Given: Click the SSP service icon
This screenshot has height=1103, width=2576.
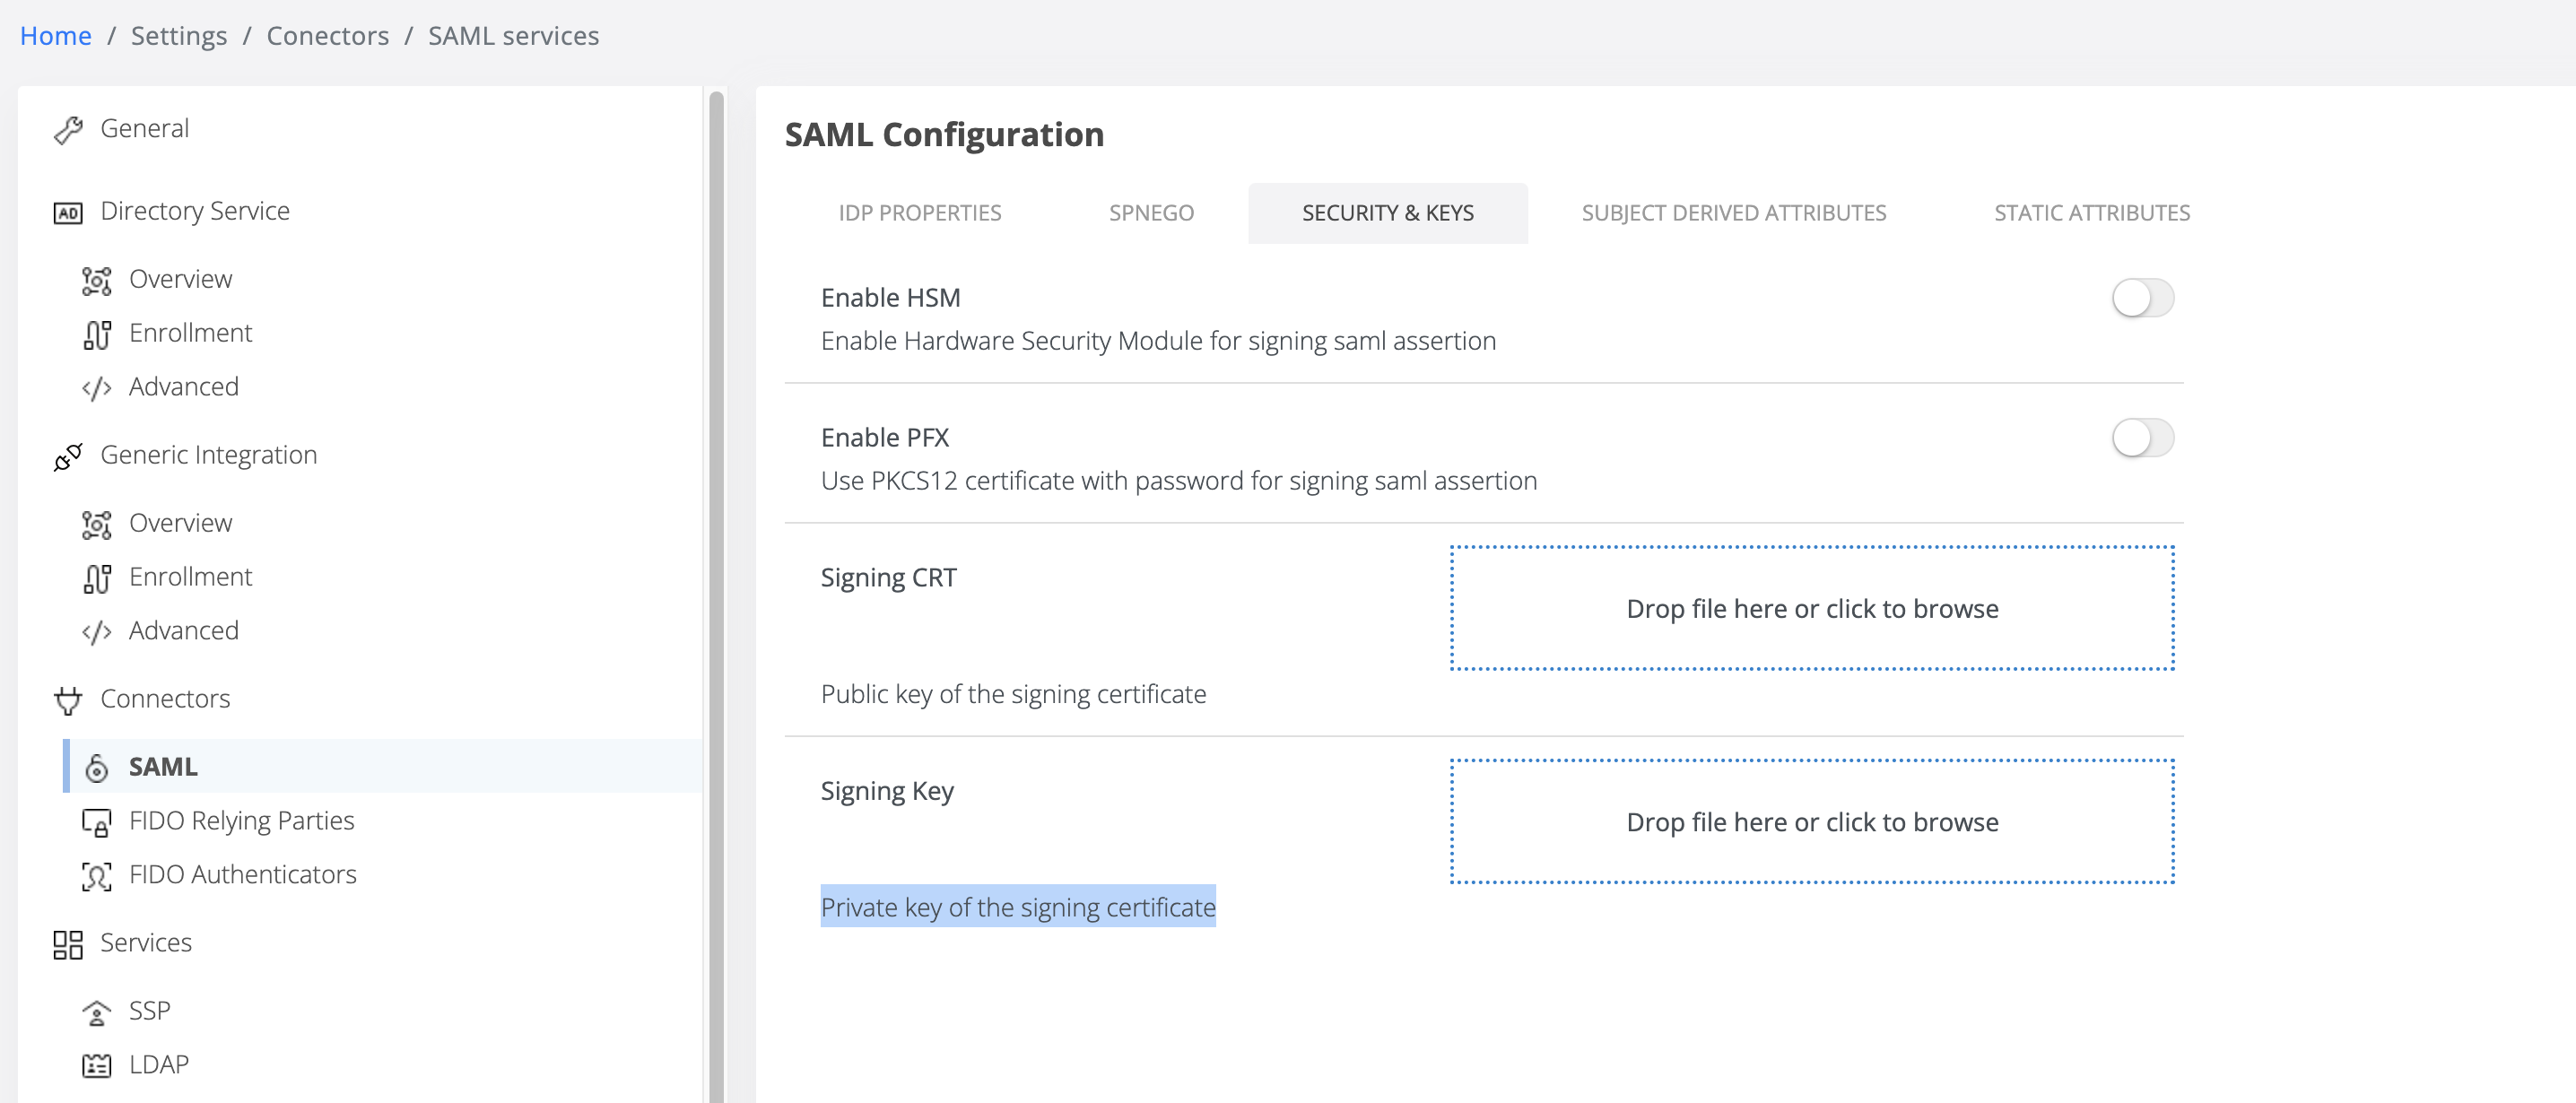Looking at the screenshot, I should [x=96, y=1012].
